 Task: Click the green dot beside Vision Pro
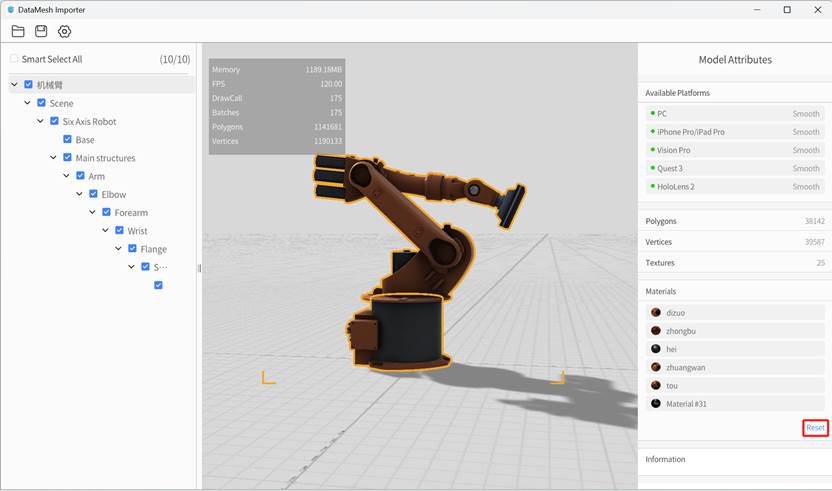(652, 150)
